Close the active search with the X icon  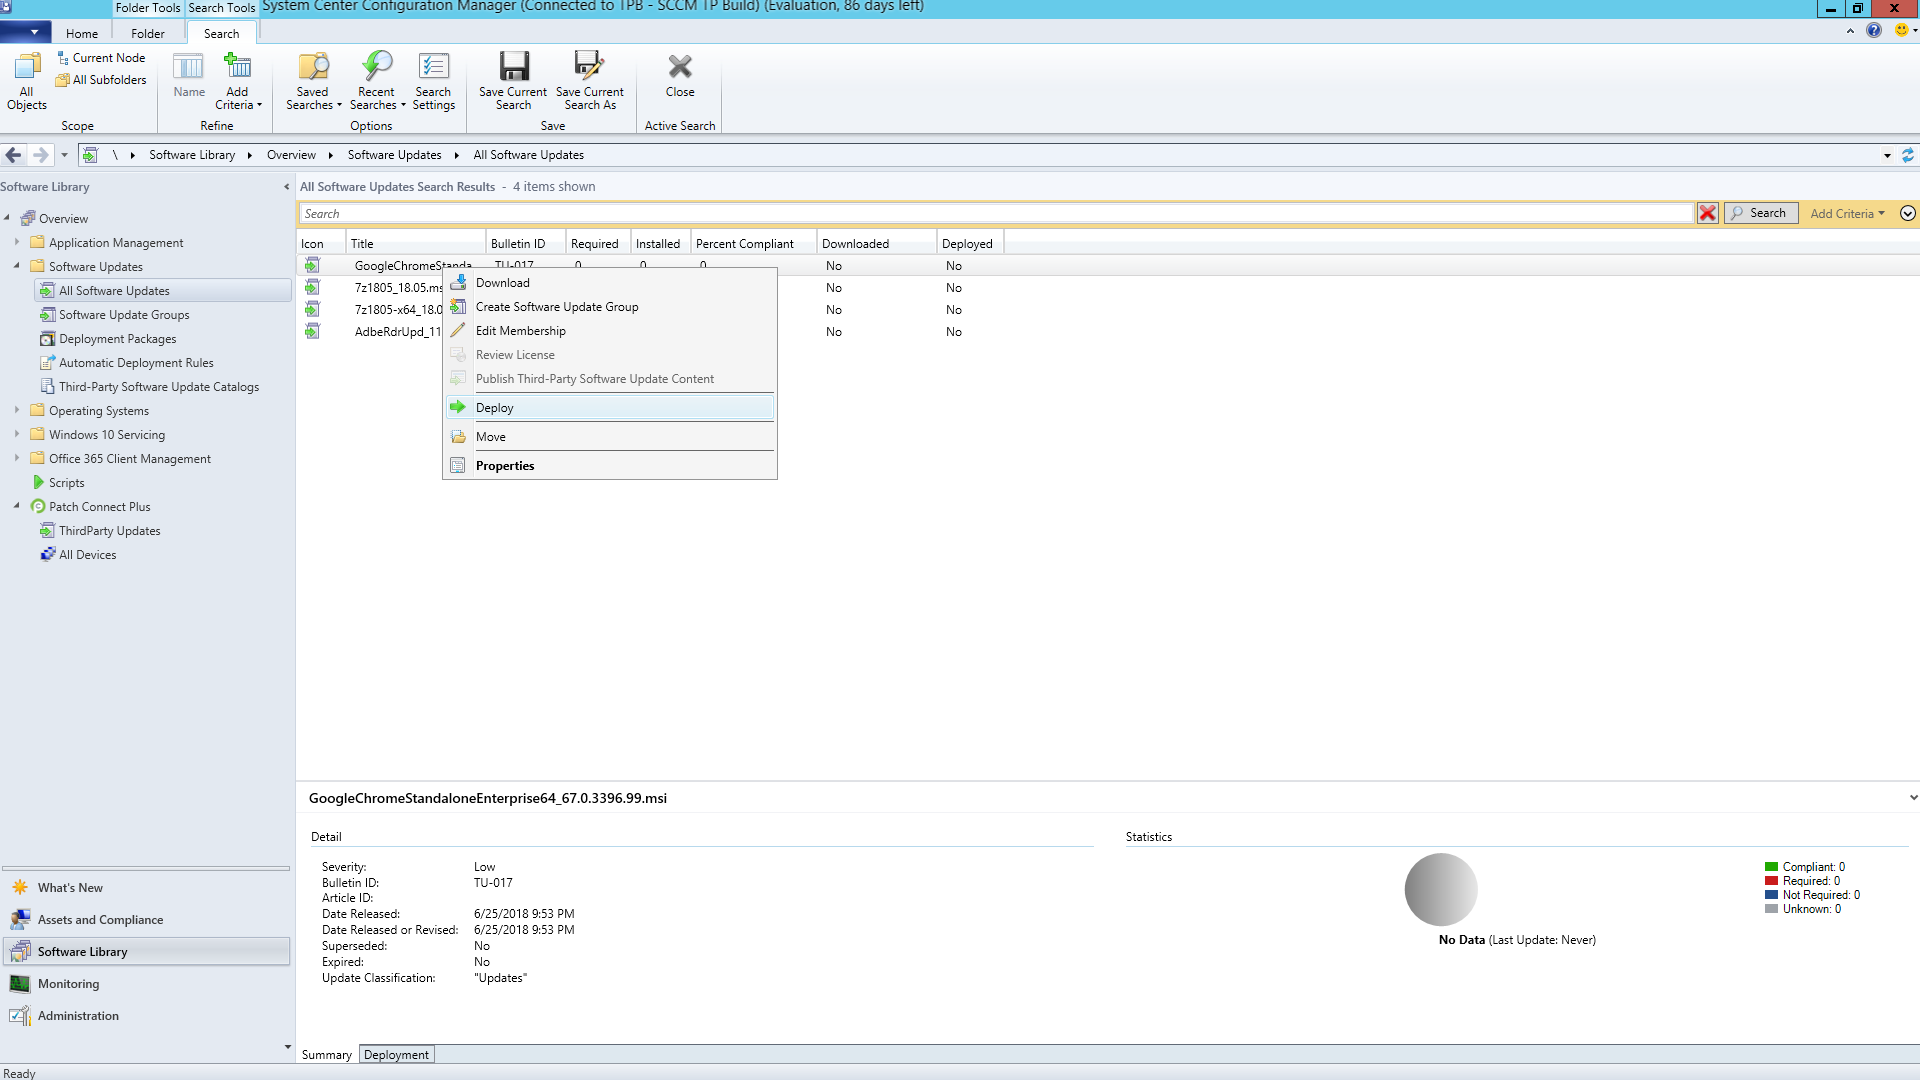680,67
